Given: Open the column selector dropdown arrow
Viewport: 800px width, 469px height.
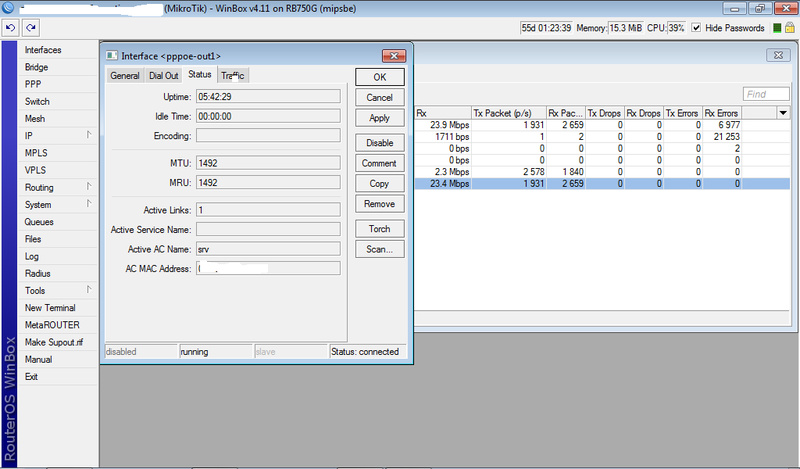Looking at the screenshot, I should (783, 113).
